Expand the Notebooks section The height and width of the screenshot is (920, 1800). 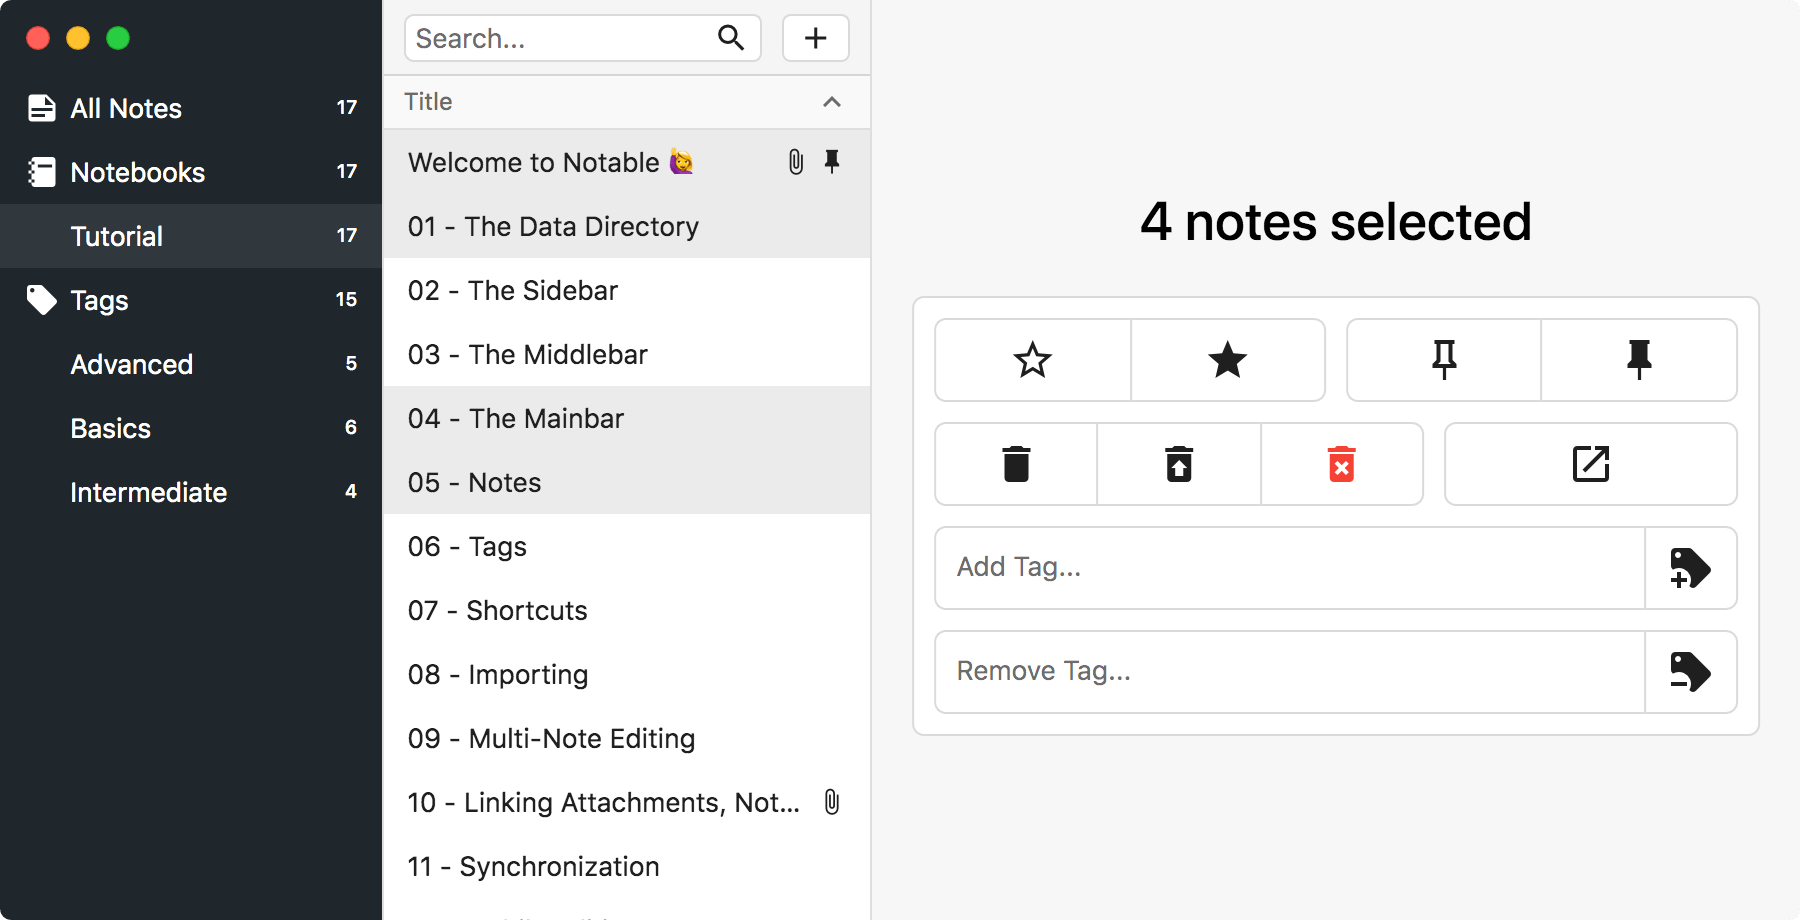(x=137, y=171)
